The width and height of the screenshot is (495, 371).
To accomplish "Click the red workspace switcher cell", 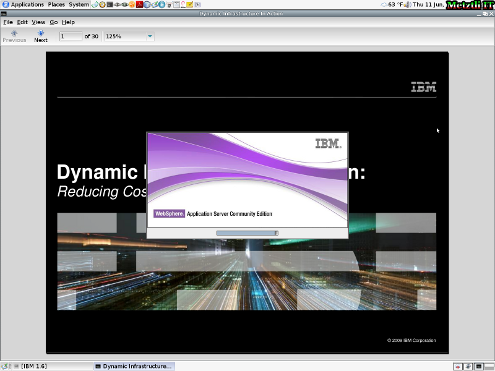I will (x=458, y=366).
